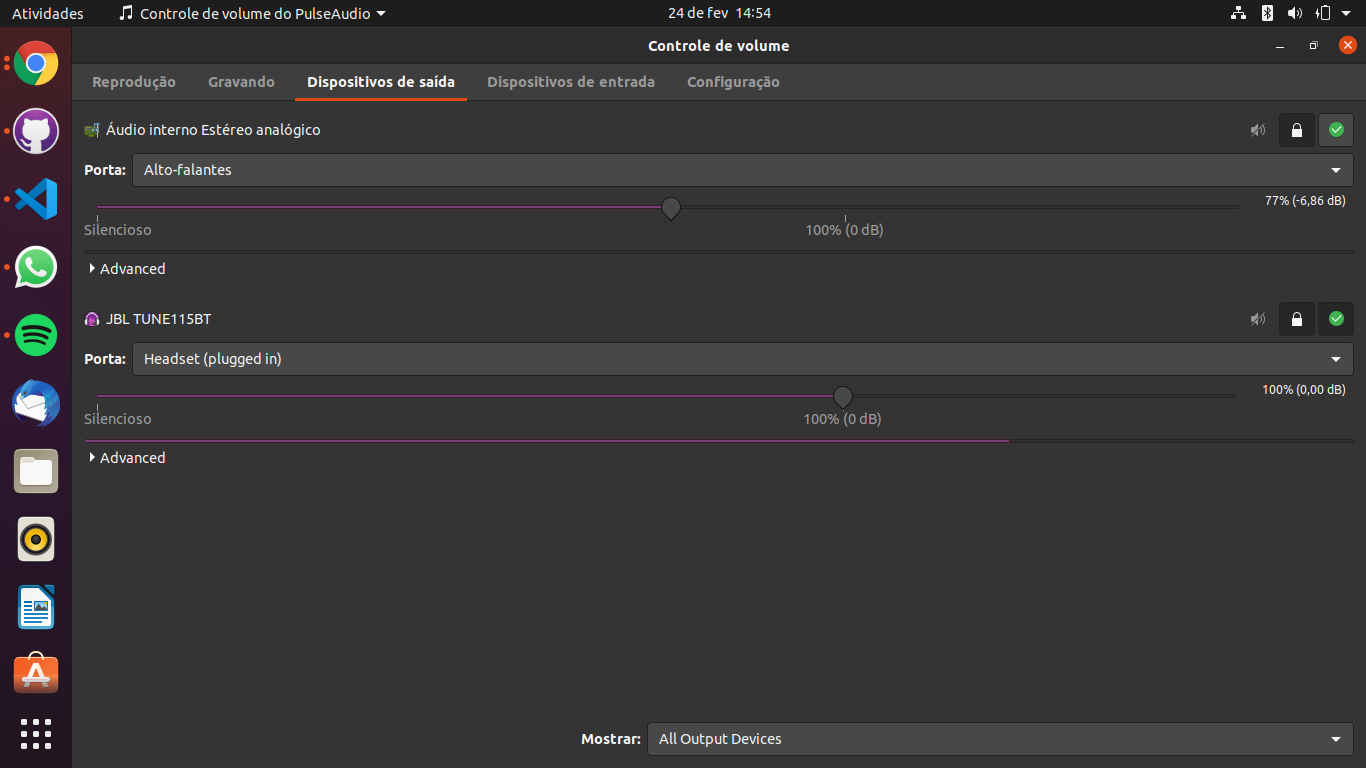1366x768 pixels.
Task: Click the Mostrar: label
Action: pos(611,739)
